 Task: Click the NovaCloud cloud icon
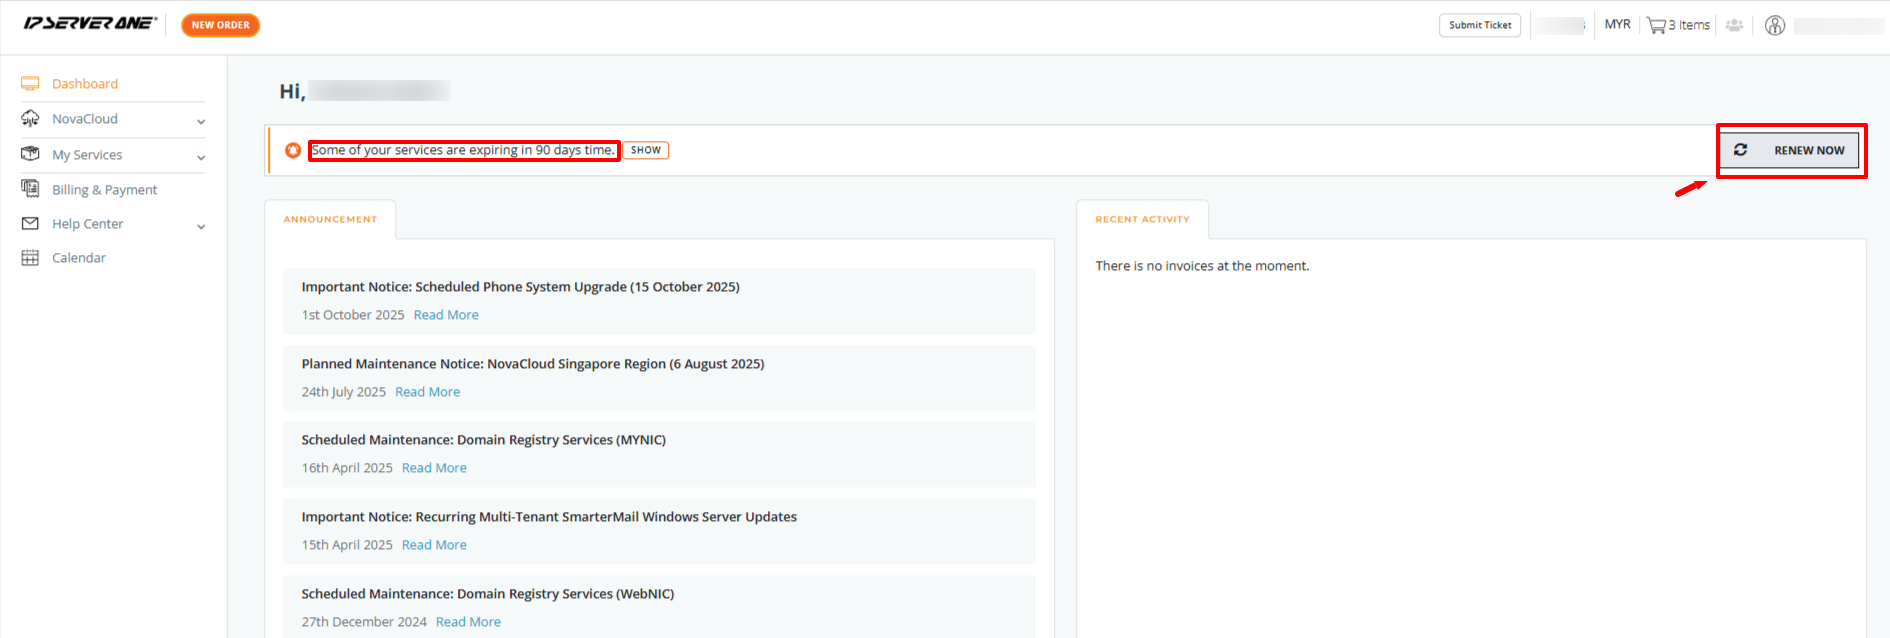point(30,119)
